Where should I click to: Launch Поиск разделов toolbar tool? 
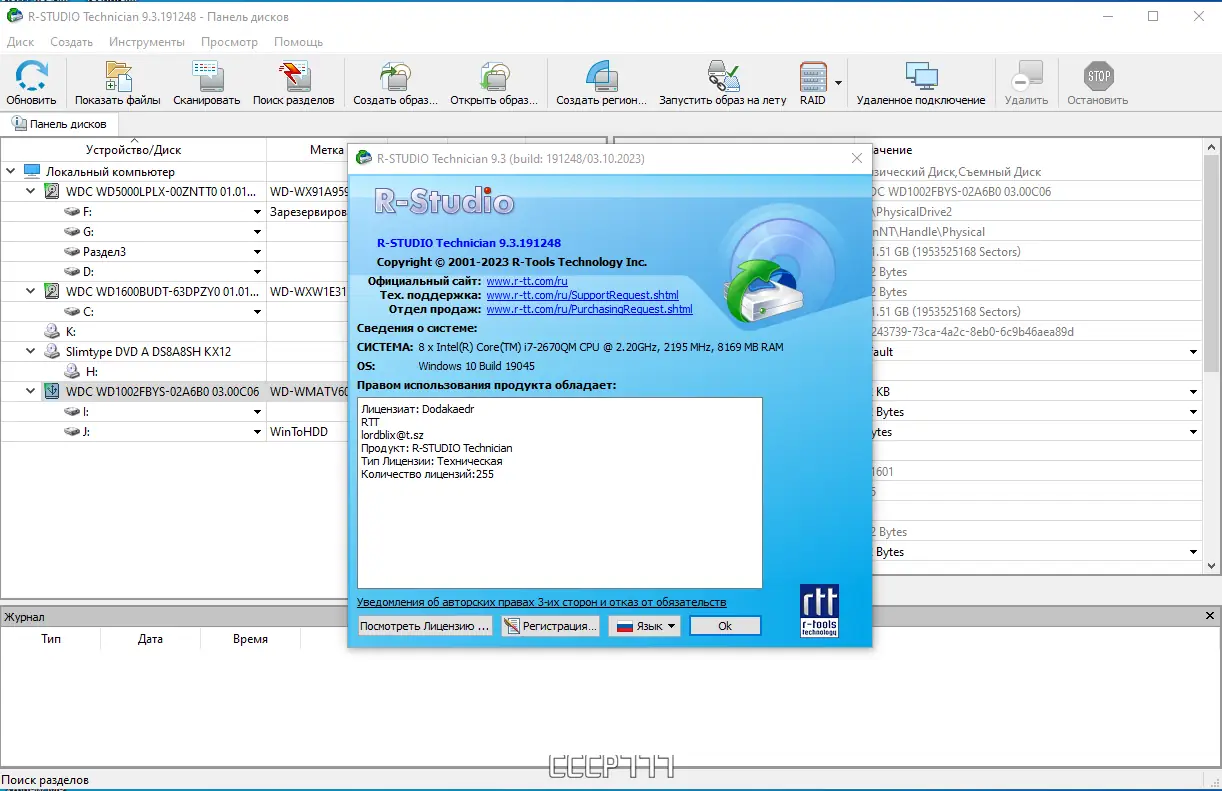click(x=294, y=77)
